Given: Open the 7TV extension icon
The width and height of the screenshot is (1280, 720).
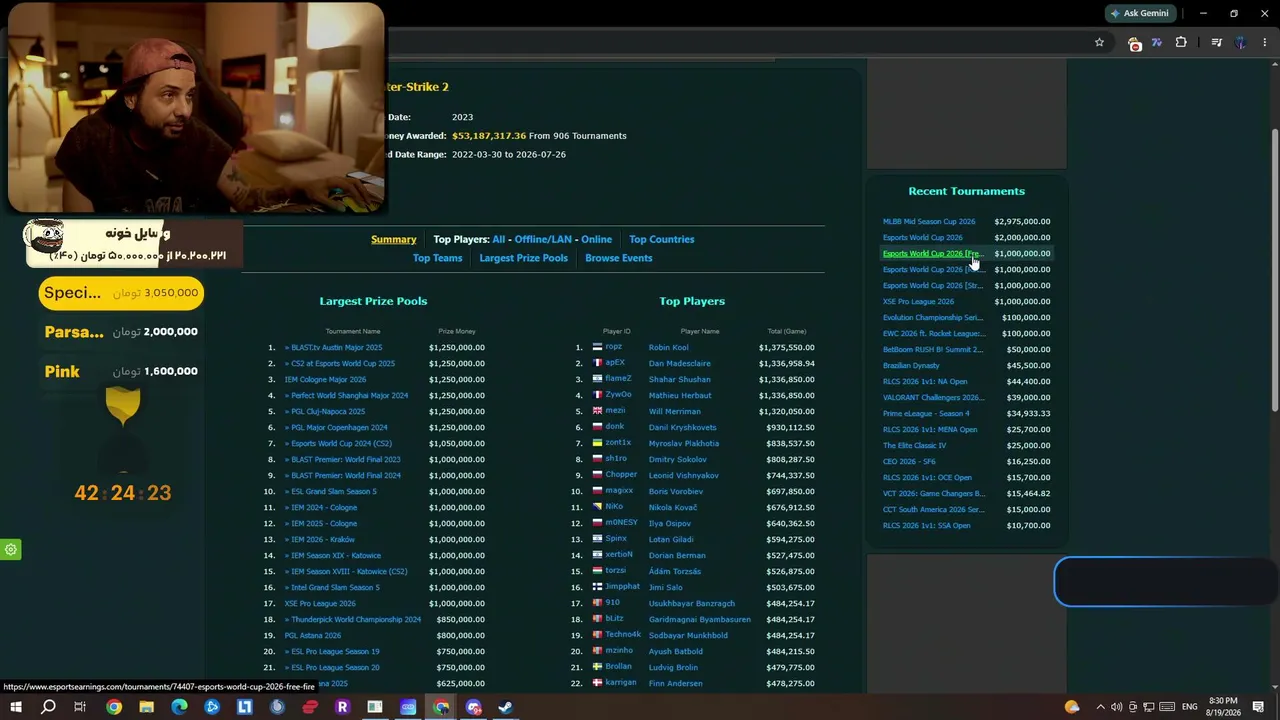Looking at the screenshot, I should [1157, 42].
